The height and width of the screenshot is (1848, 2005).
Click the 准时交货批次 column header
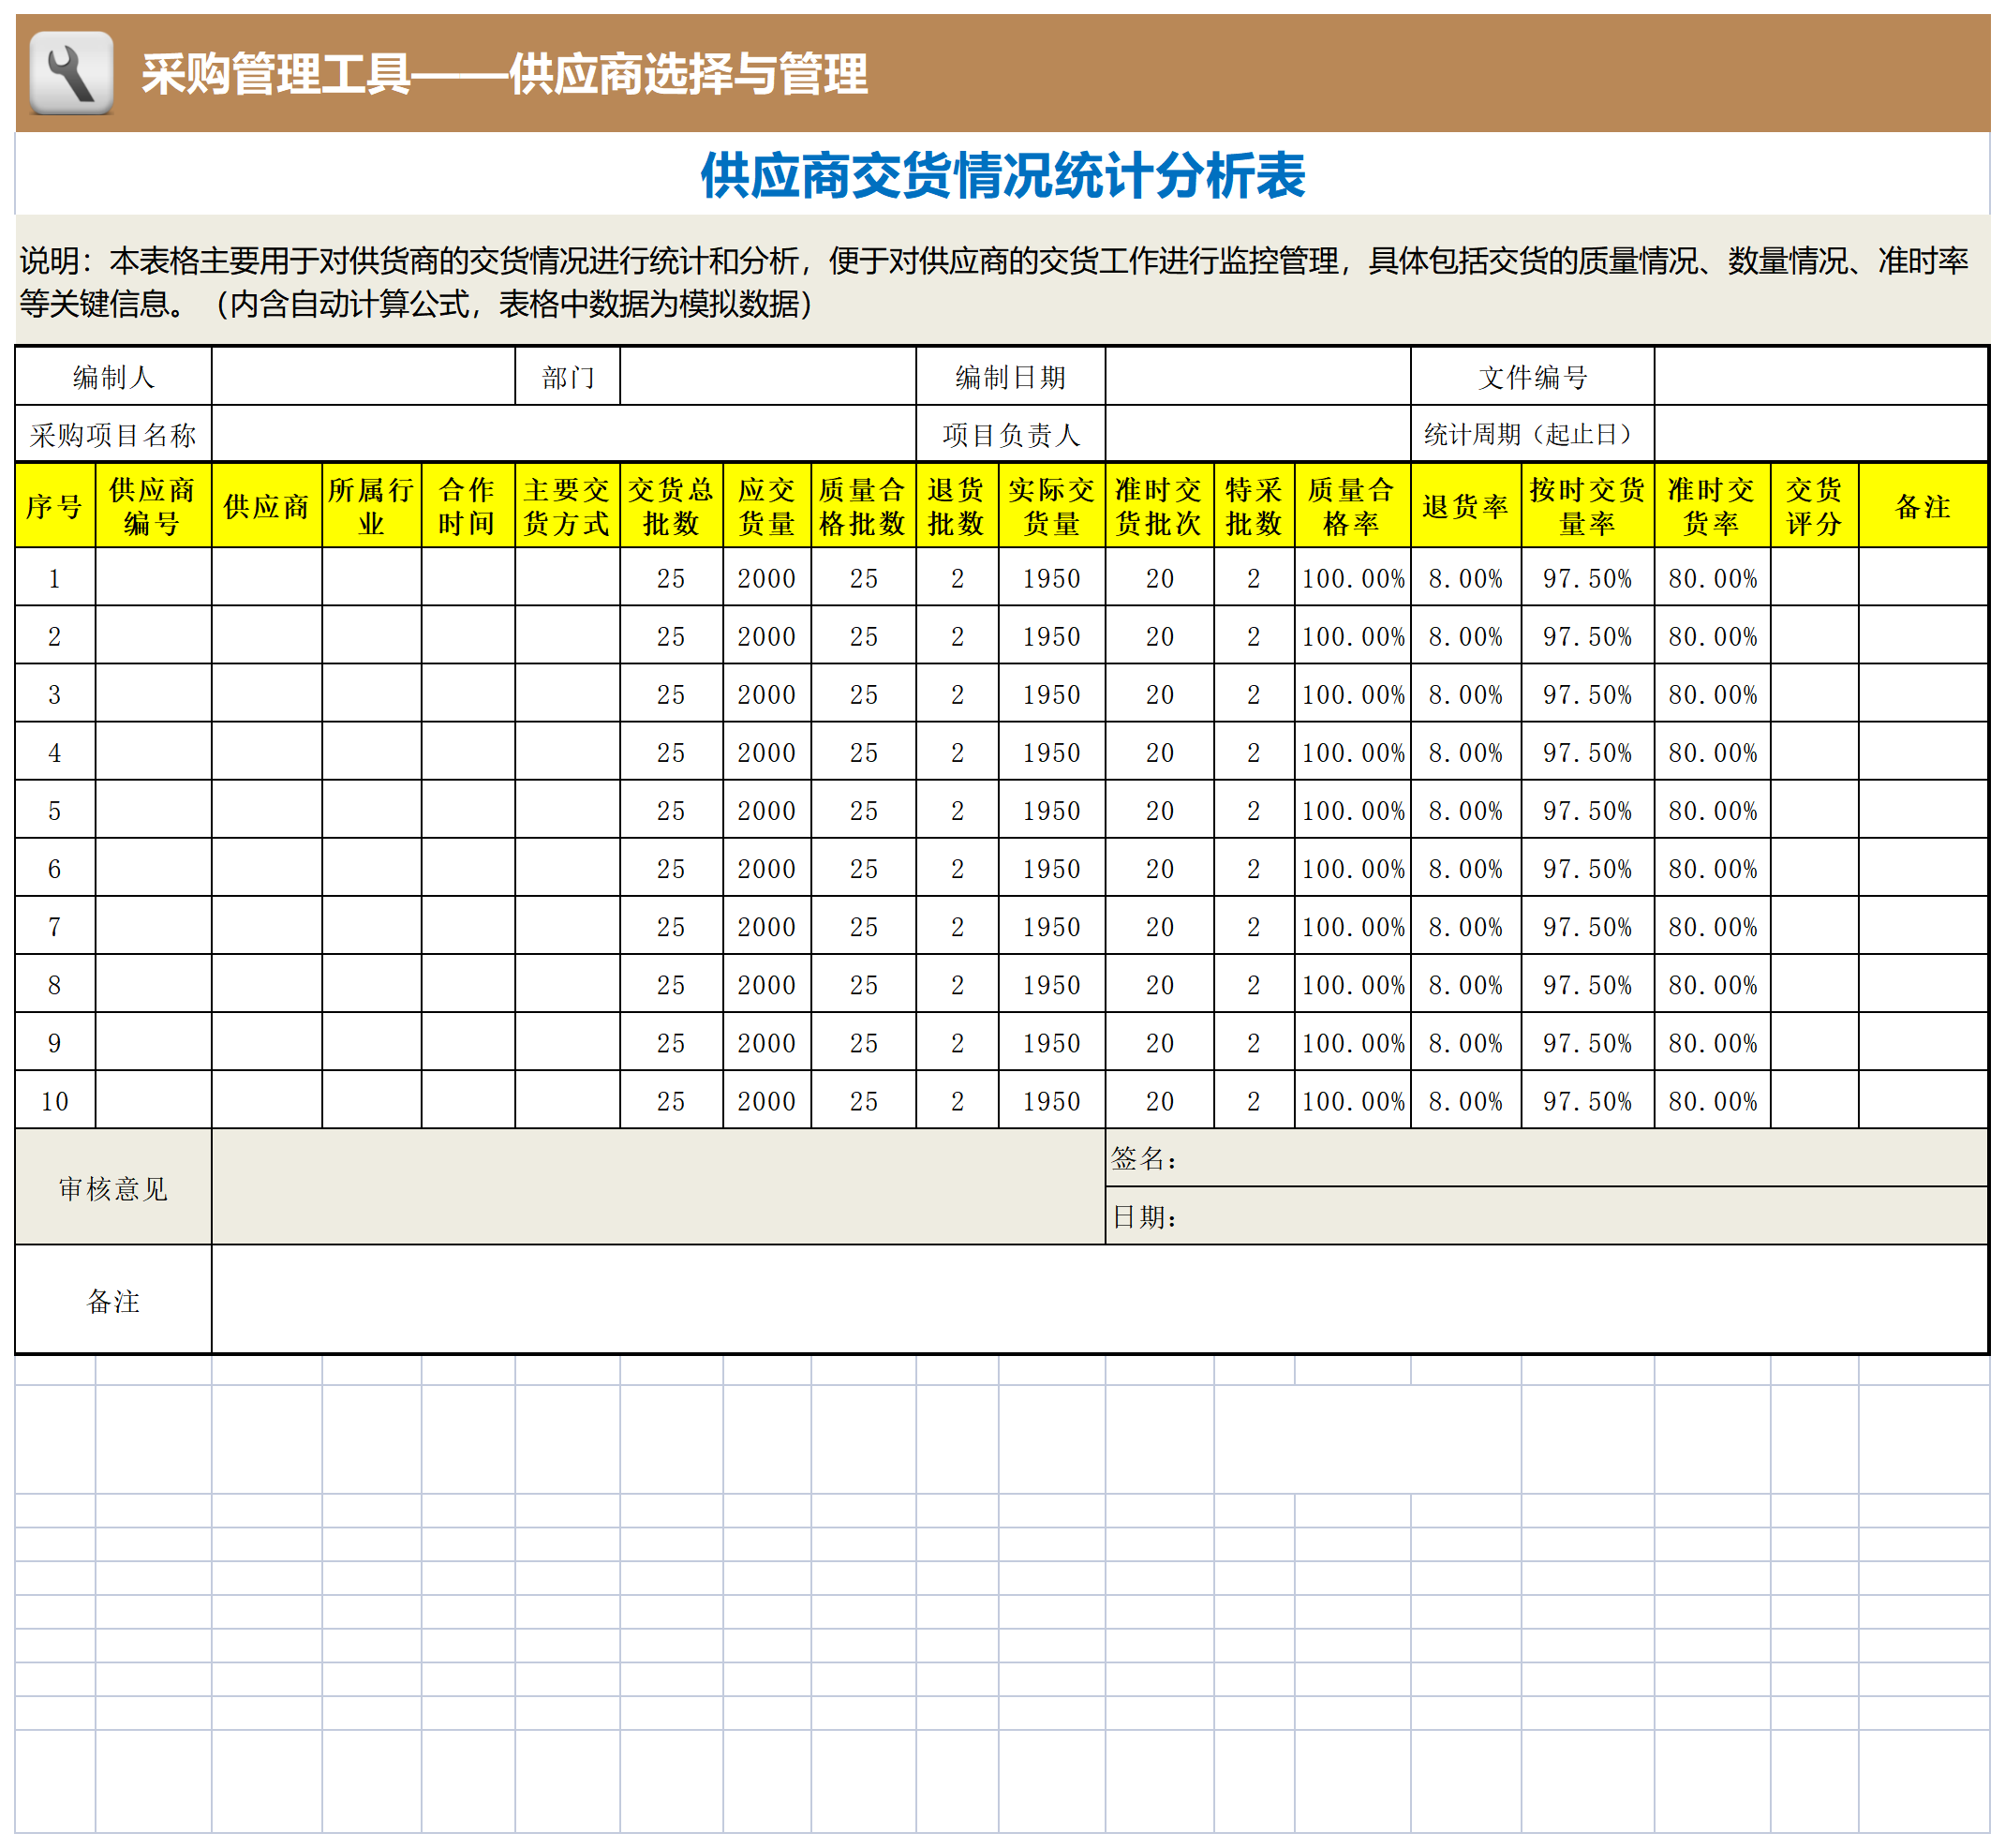coord(1159,506)
